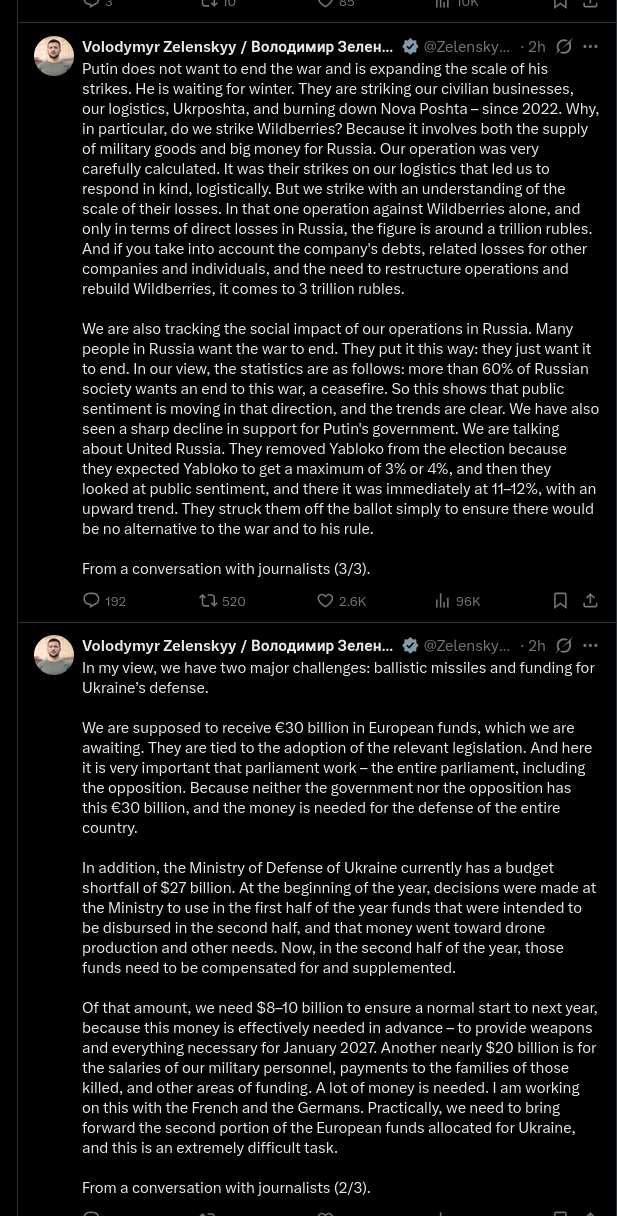
Task: View analytics showing 96K views
Action: pos(458,601)
